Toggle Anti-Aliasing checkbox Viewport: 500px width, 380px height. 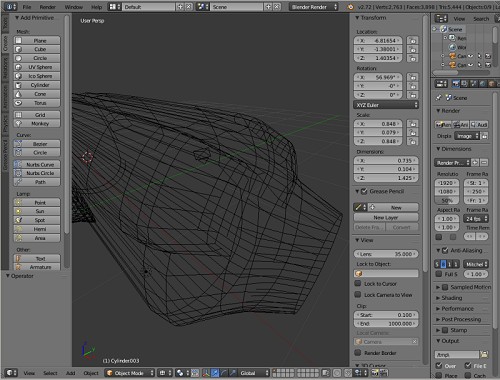click(x=445, y=250)
